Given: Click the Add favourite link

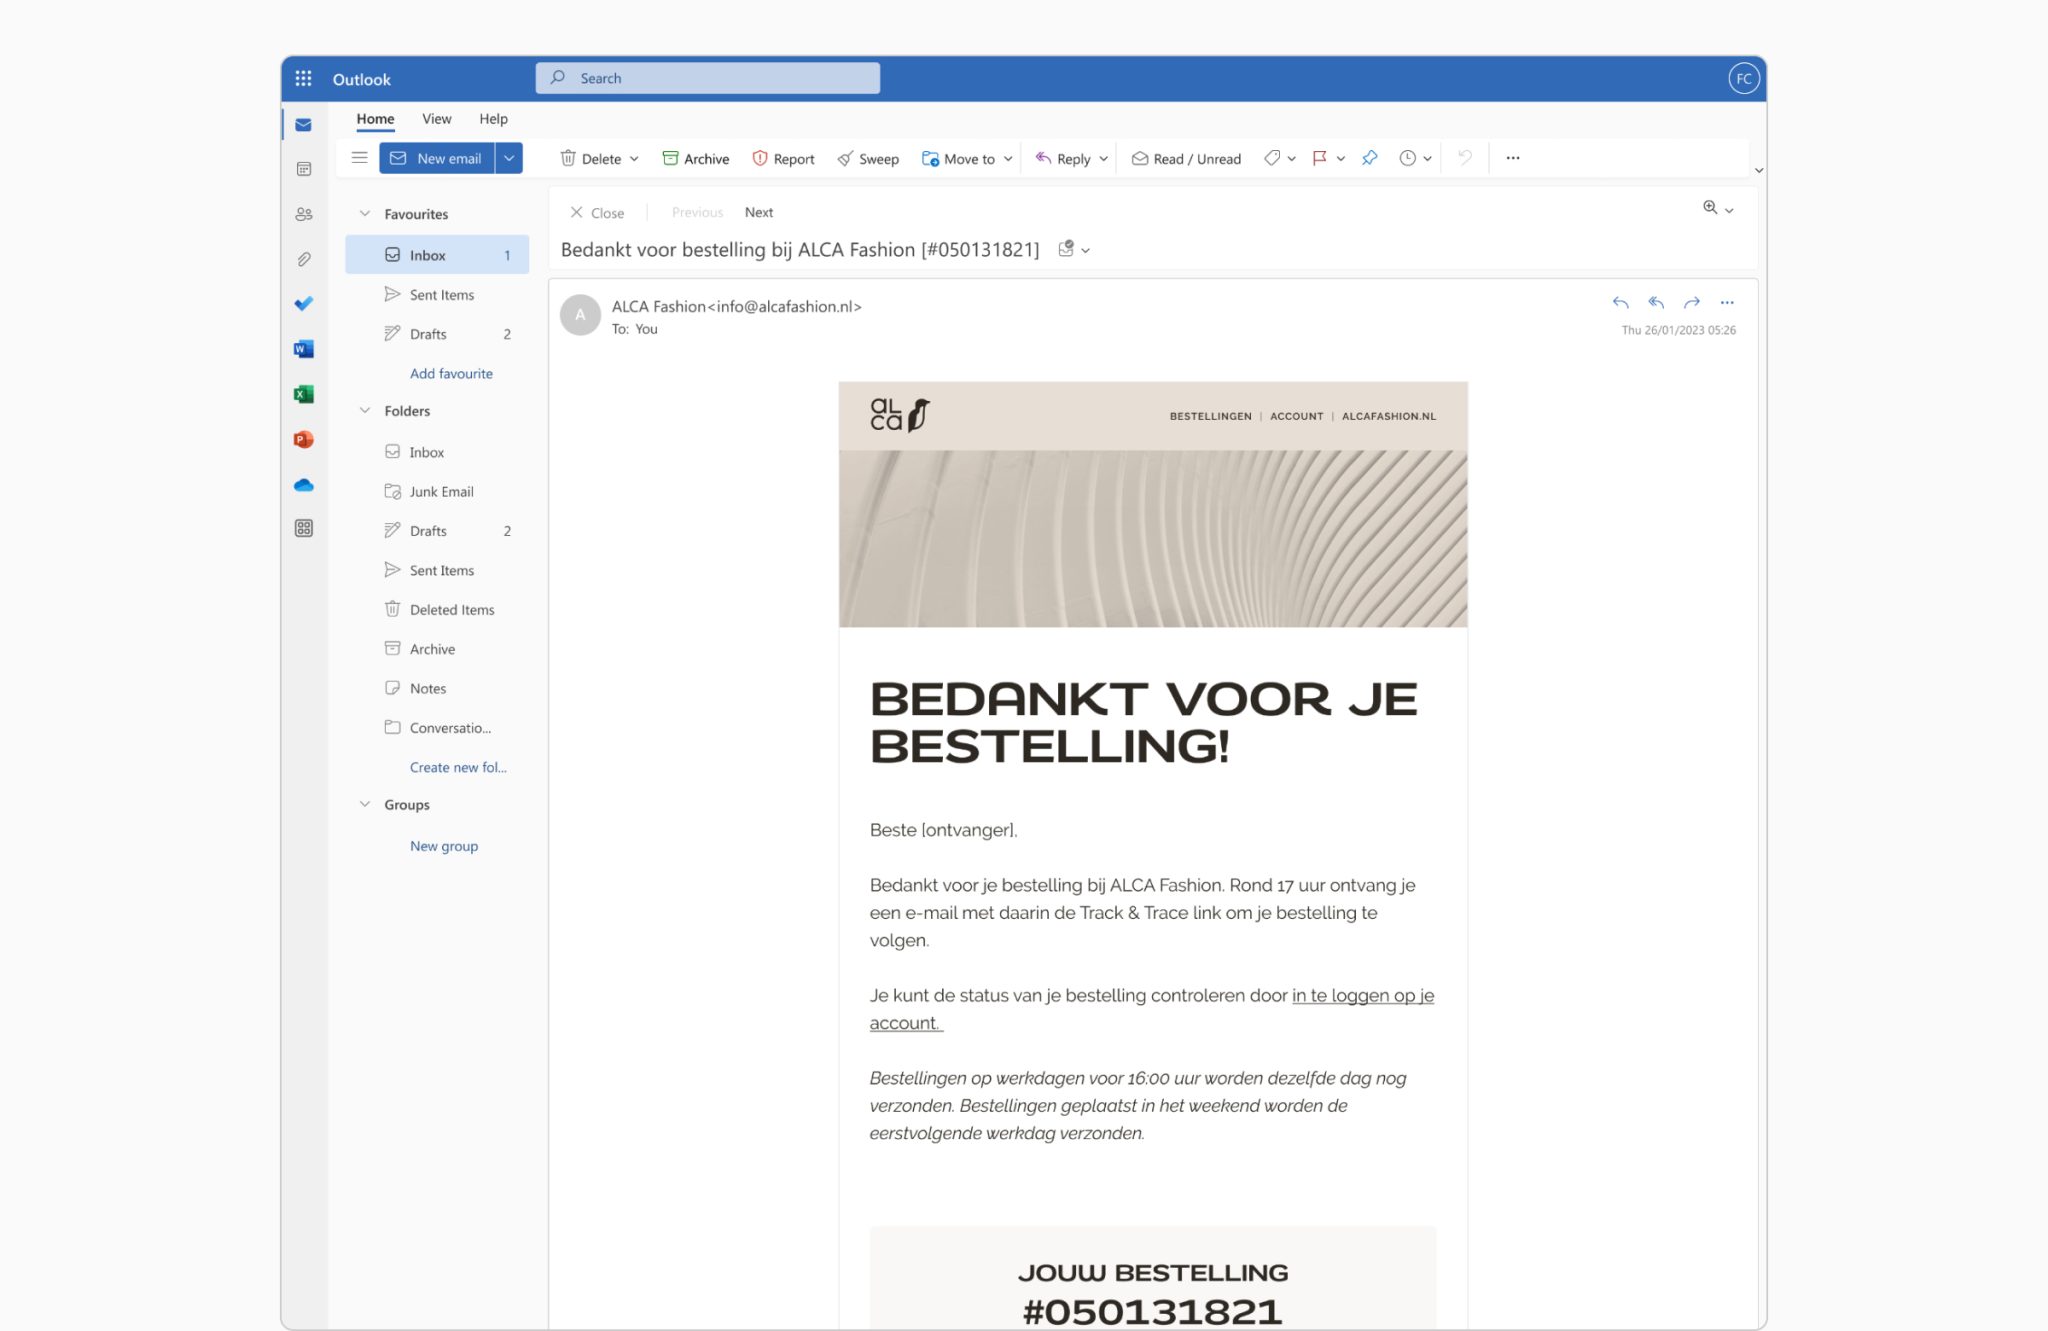Looking at the screenshot, I should 451,374.
